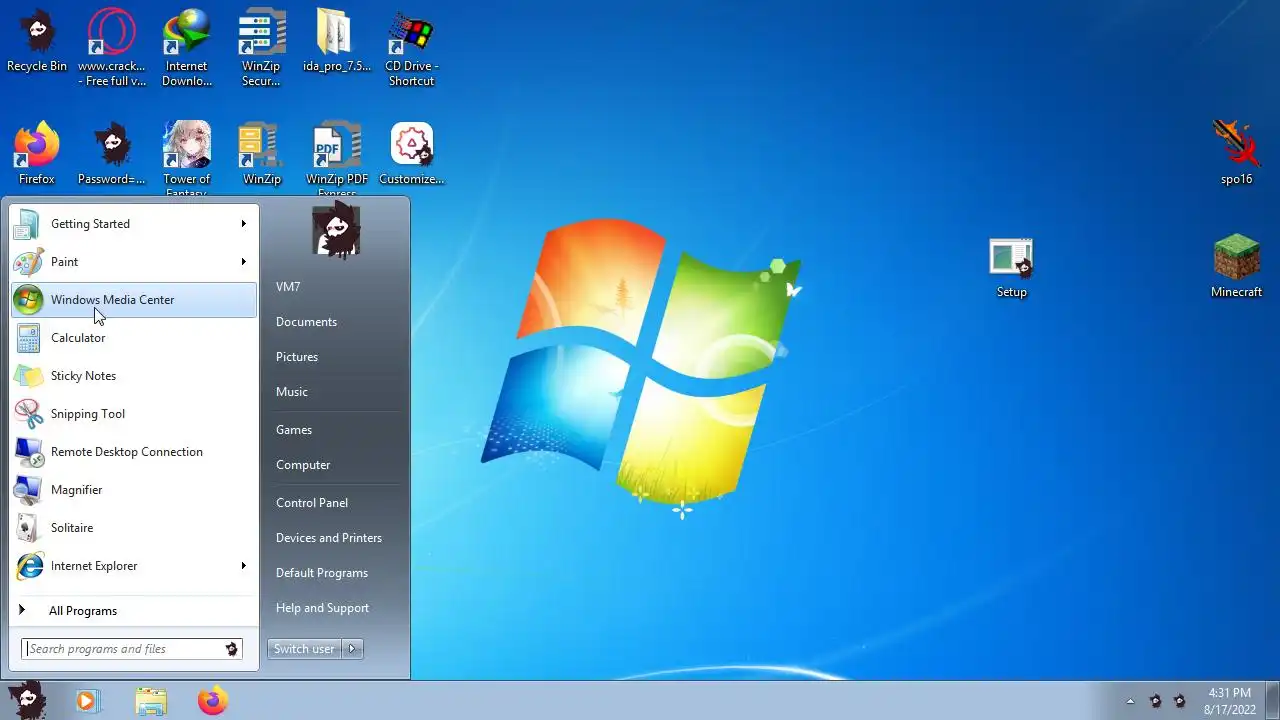1280x720 pixels.
Task: Expand All Programs list
Action: pyautogui.click(x=134, y=611)
